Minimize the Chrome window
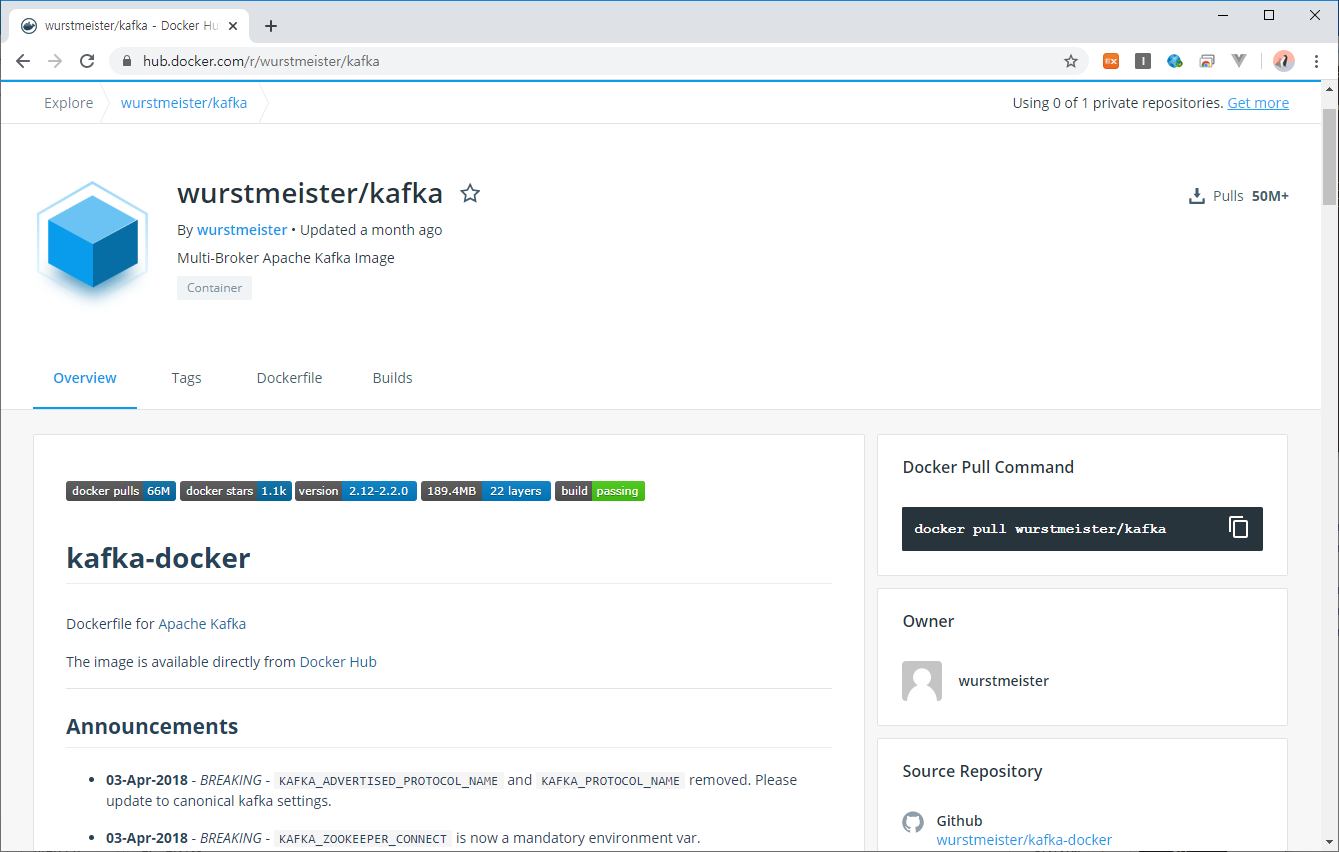This screenshot has width=1339, height=852. pos(1223,15)
